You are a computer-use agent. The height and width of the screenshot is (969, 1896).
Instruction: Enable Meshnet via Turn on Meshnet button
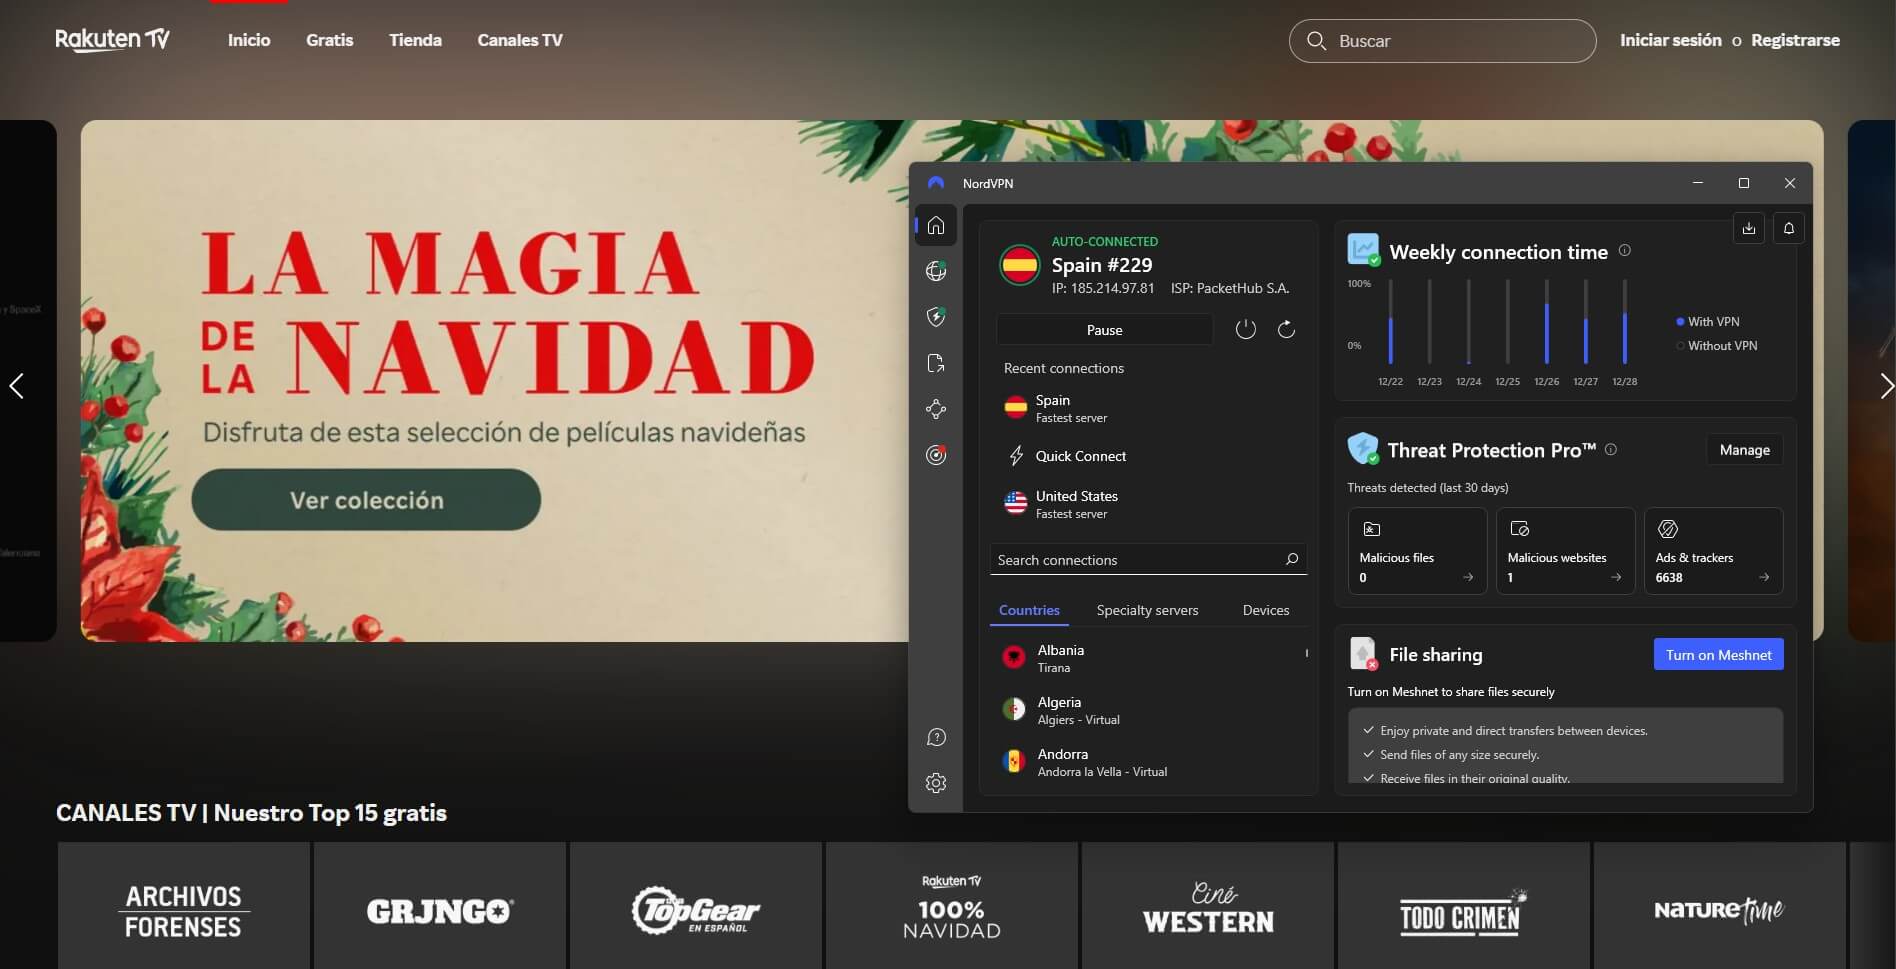(1717, 654)
